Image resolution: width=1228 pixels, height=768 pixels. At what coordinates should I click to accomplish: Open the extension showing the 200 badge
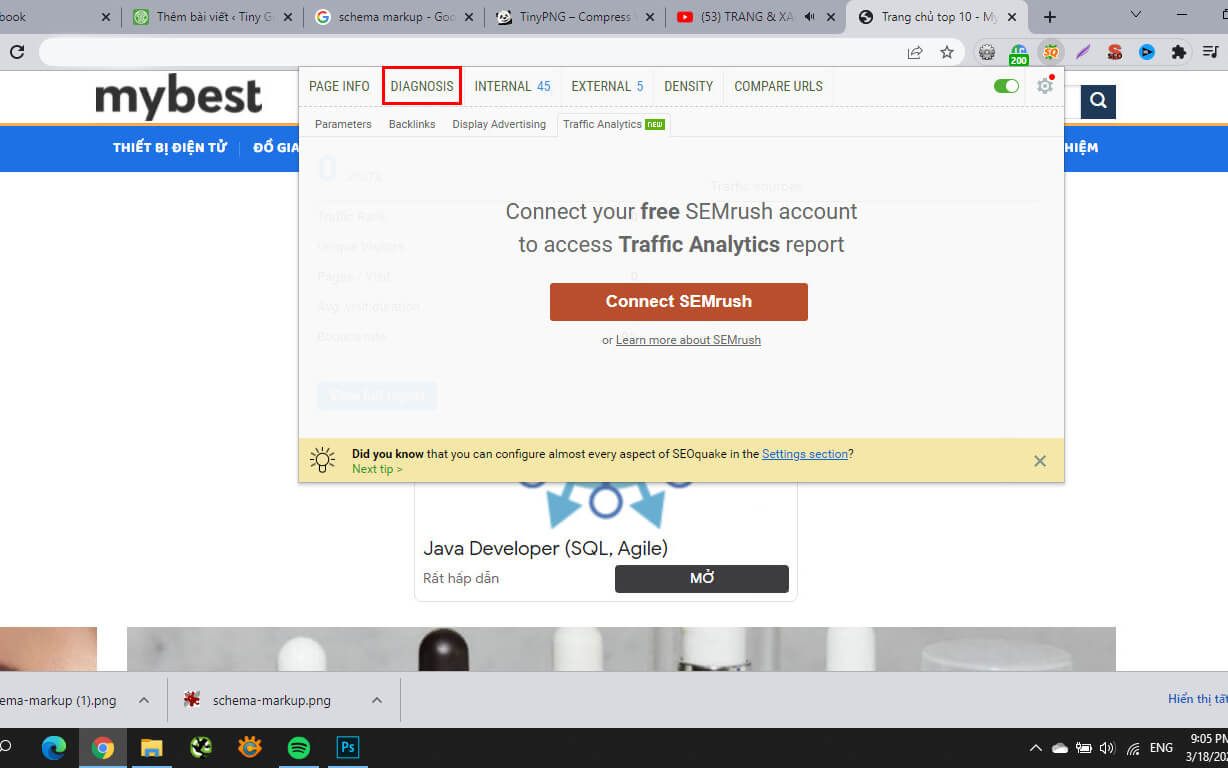[x=1019, y=53]
